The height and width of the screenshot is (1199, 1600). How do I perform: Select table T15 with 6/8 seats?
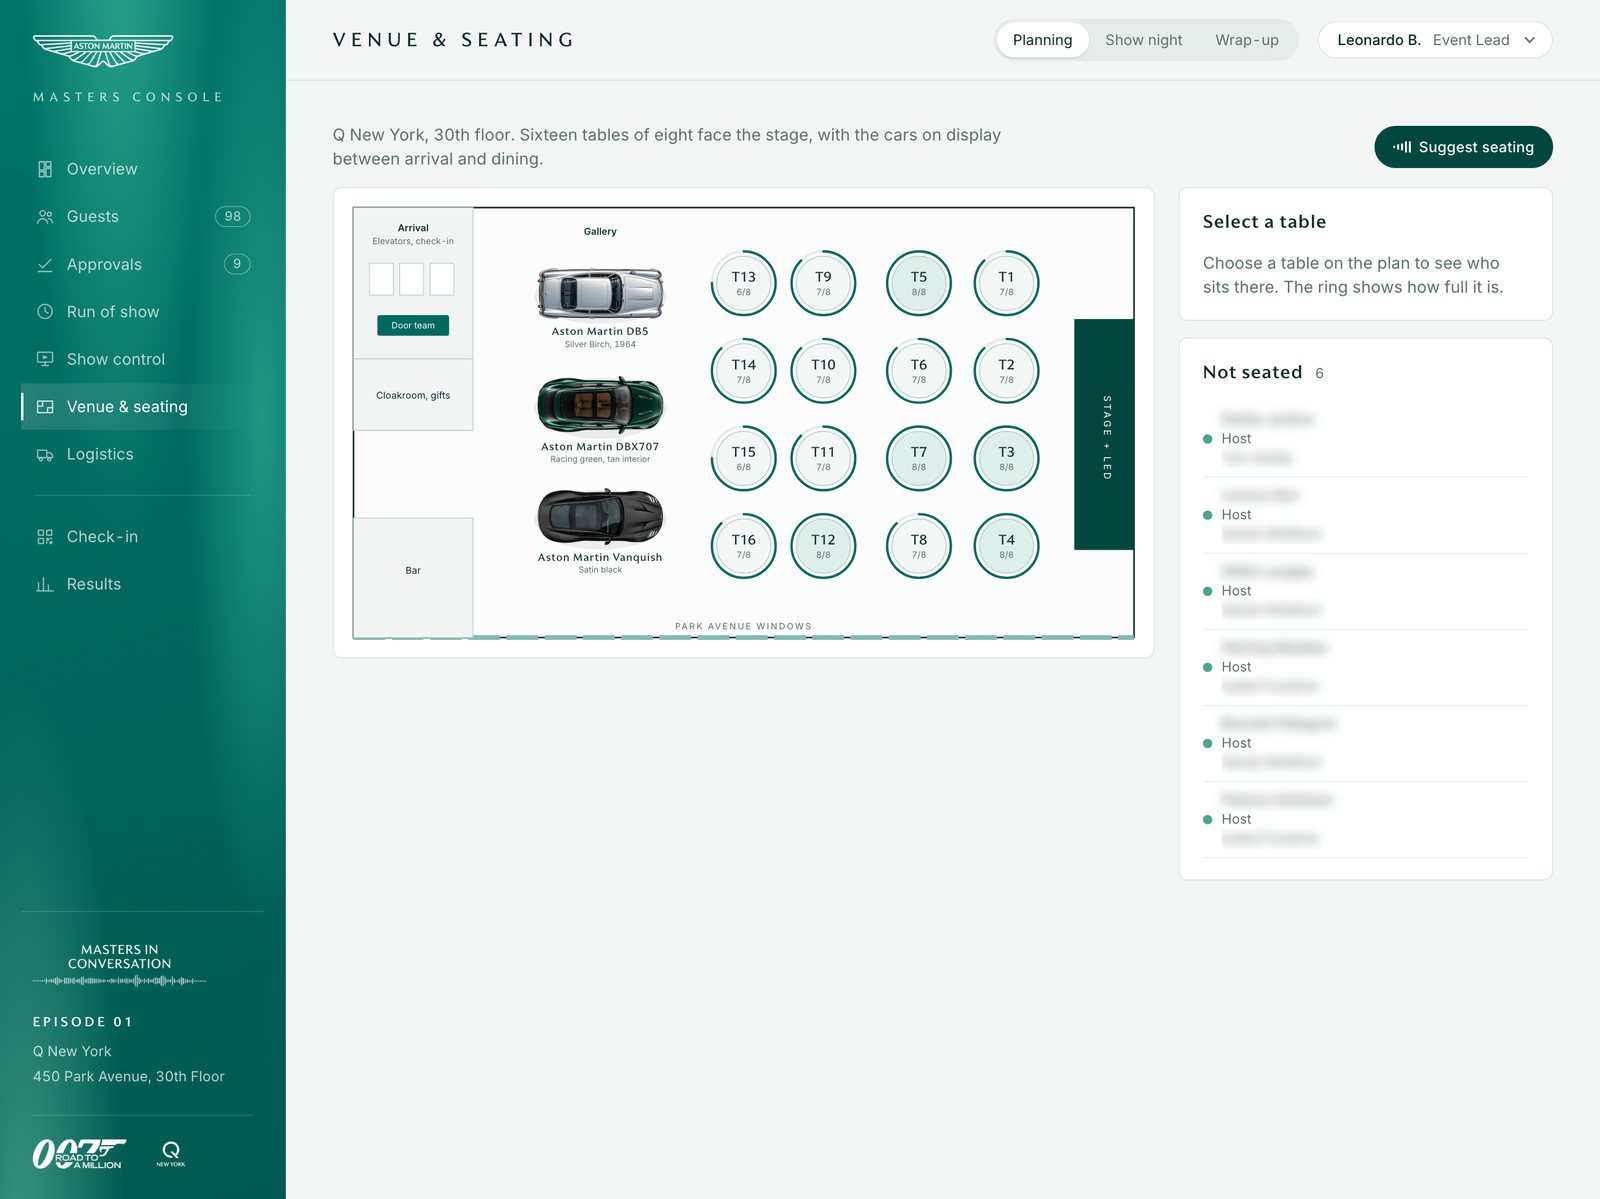point(743,458)
